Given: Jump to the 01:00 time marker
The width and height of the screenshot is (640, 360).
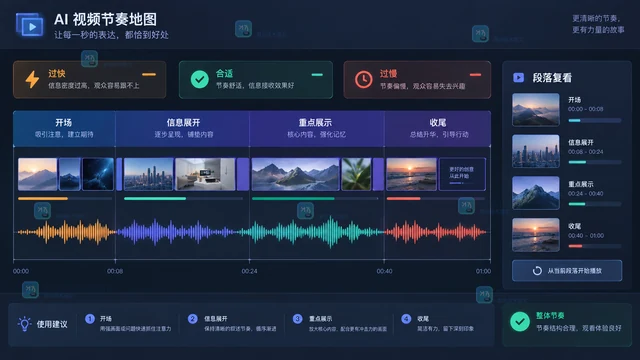Looking at the screenshot, I should [483, 271].
